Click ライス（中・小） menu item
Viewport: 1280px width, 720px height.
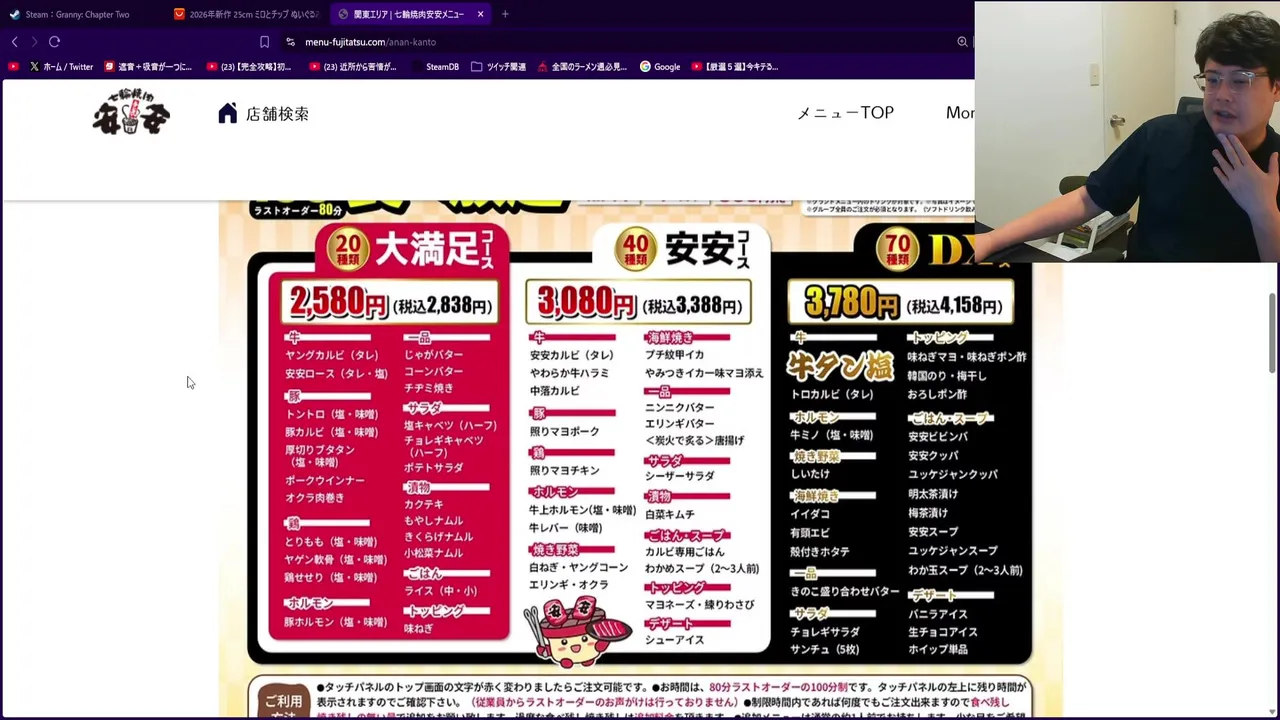click(x=441, y=591)
